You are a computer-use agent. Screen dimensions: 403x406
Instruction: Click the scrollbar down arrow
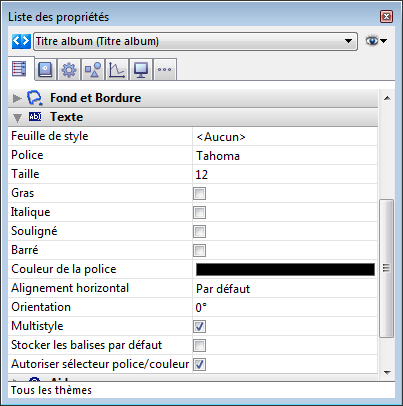pos(387,373)
